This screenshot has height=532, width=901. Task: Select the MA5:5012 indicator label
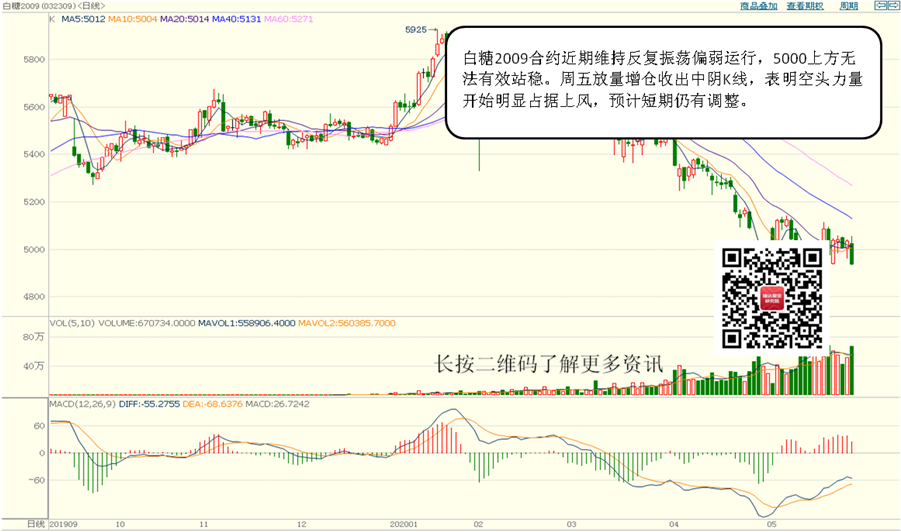83,19
